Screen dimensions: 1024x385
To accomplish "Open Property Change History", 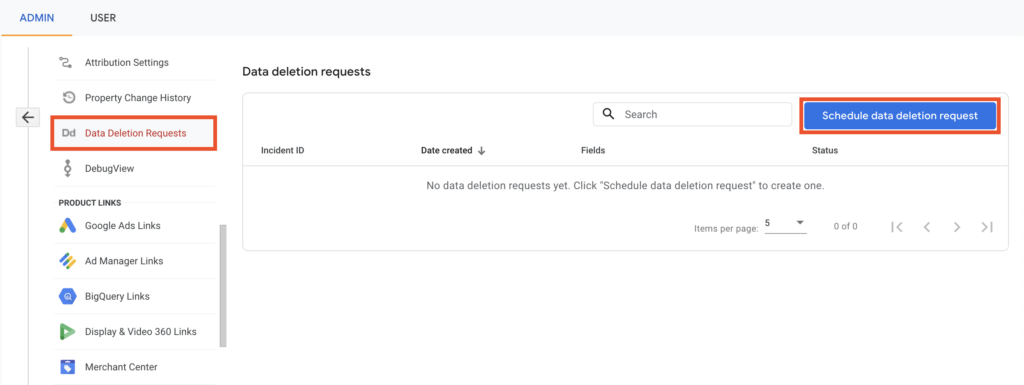I will [x=138, y=98].
